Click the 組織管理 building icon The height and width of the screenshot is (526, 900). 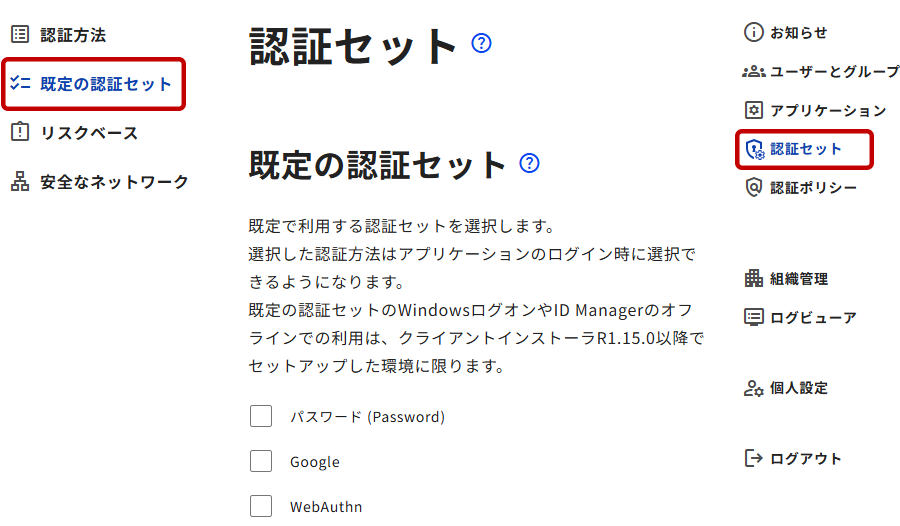coord(753,278)
